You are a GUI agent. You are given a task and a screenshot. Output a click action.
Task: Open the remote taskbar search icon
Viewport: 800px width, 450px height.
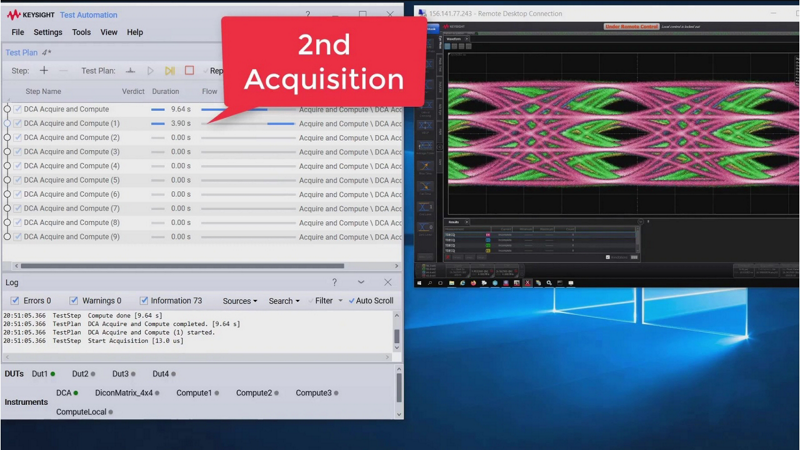click(x=430, y=283)
